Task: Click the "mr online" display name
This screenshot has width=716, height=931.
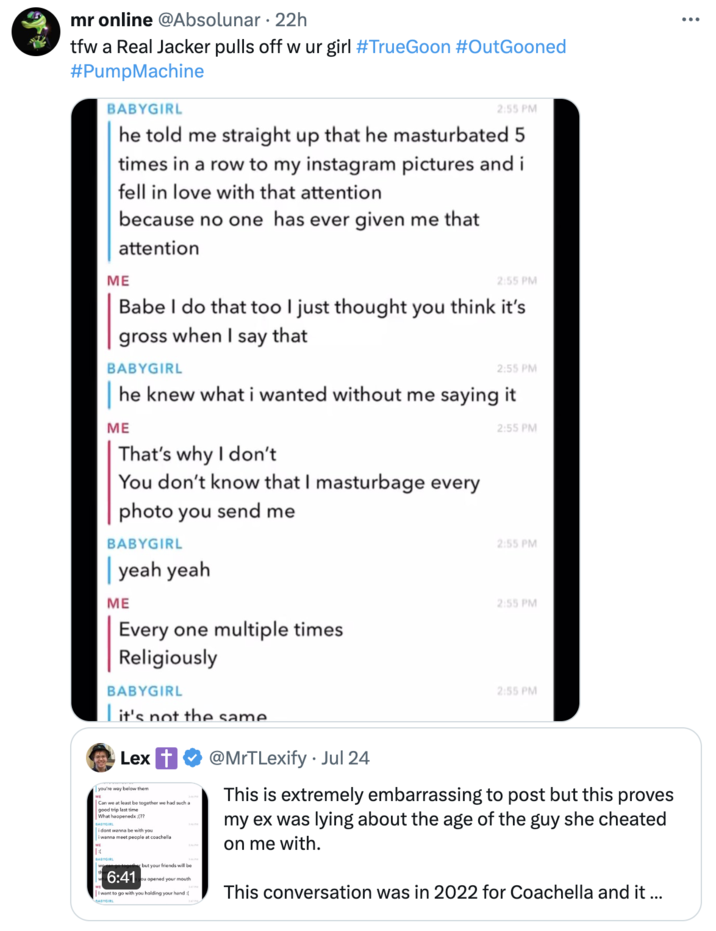Action: (111, 20)
